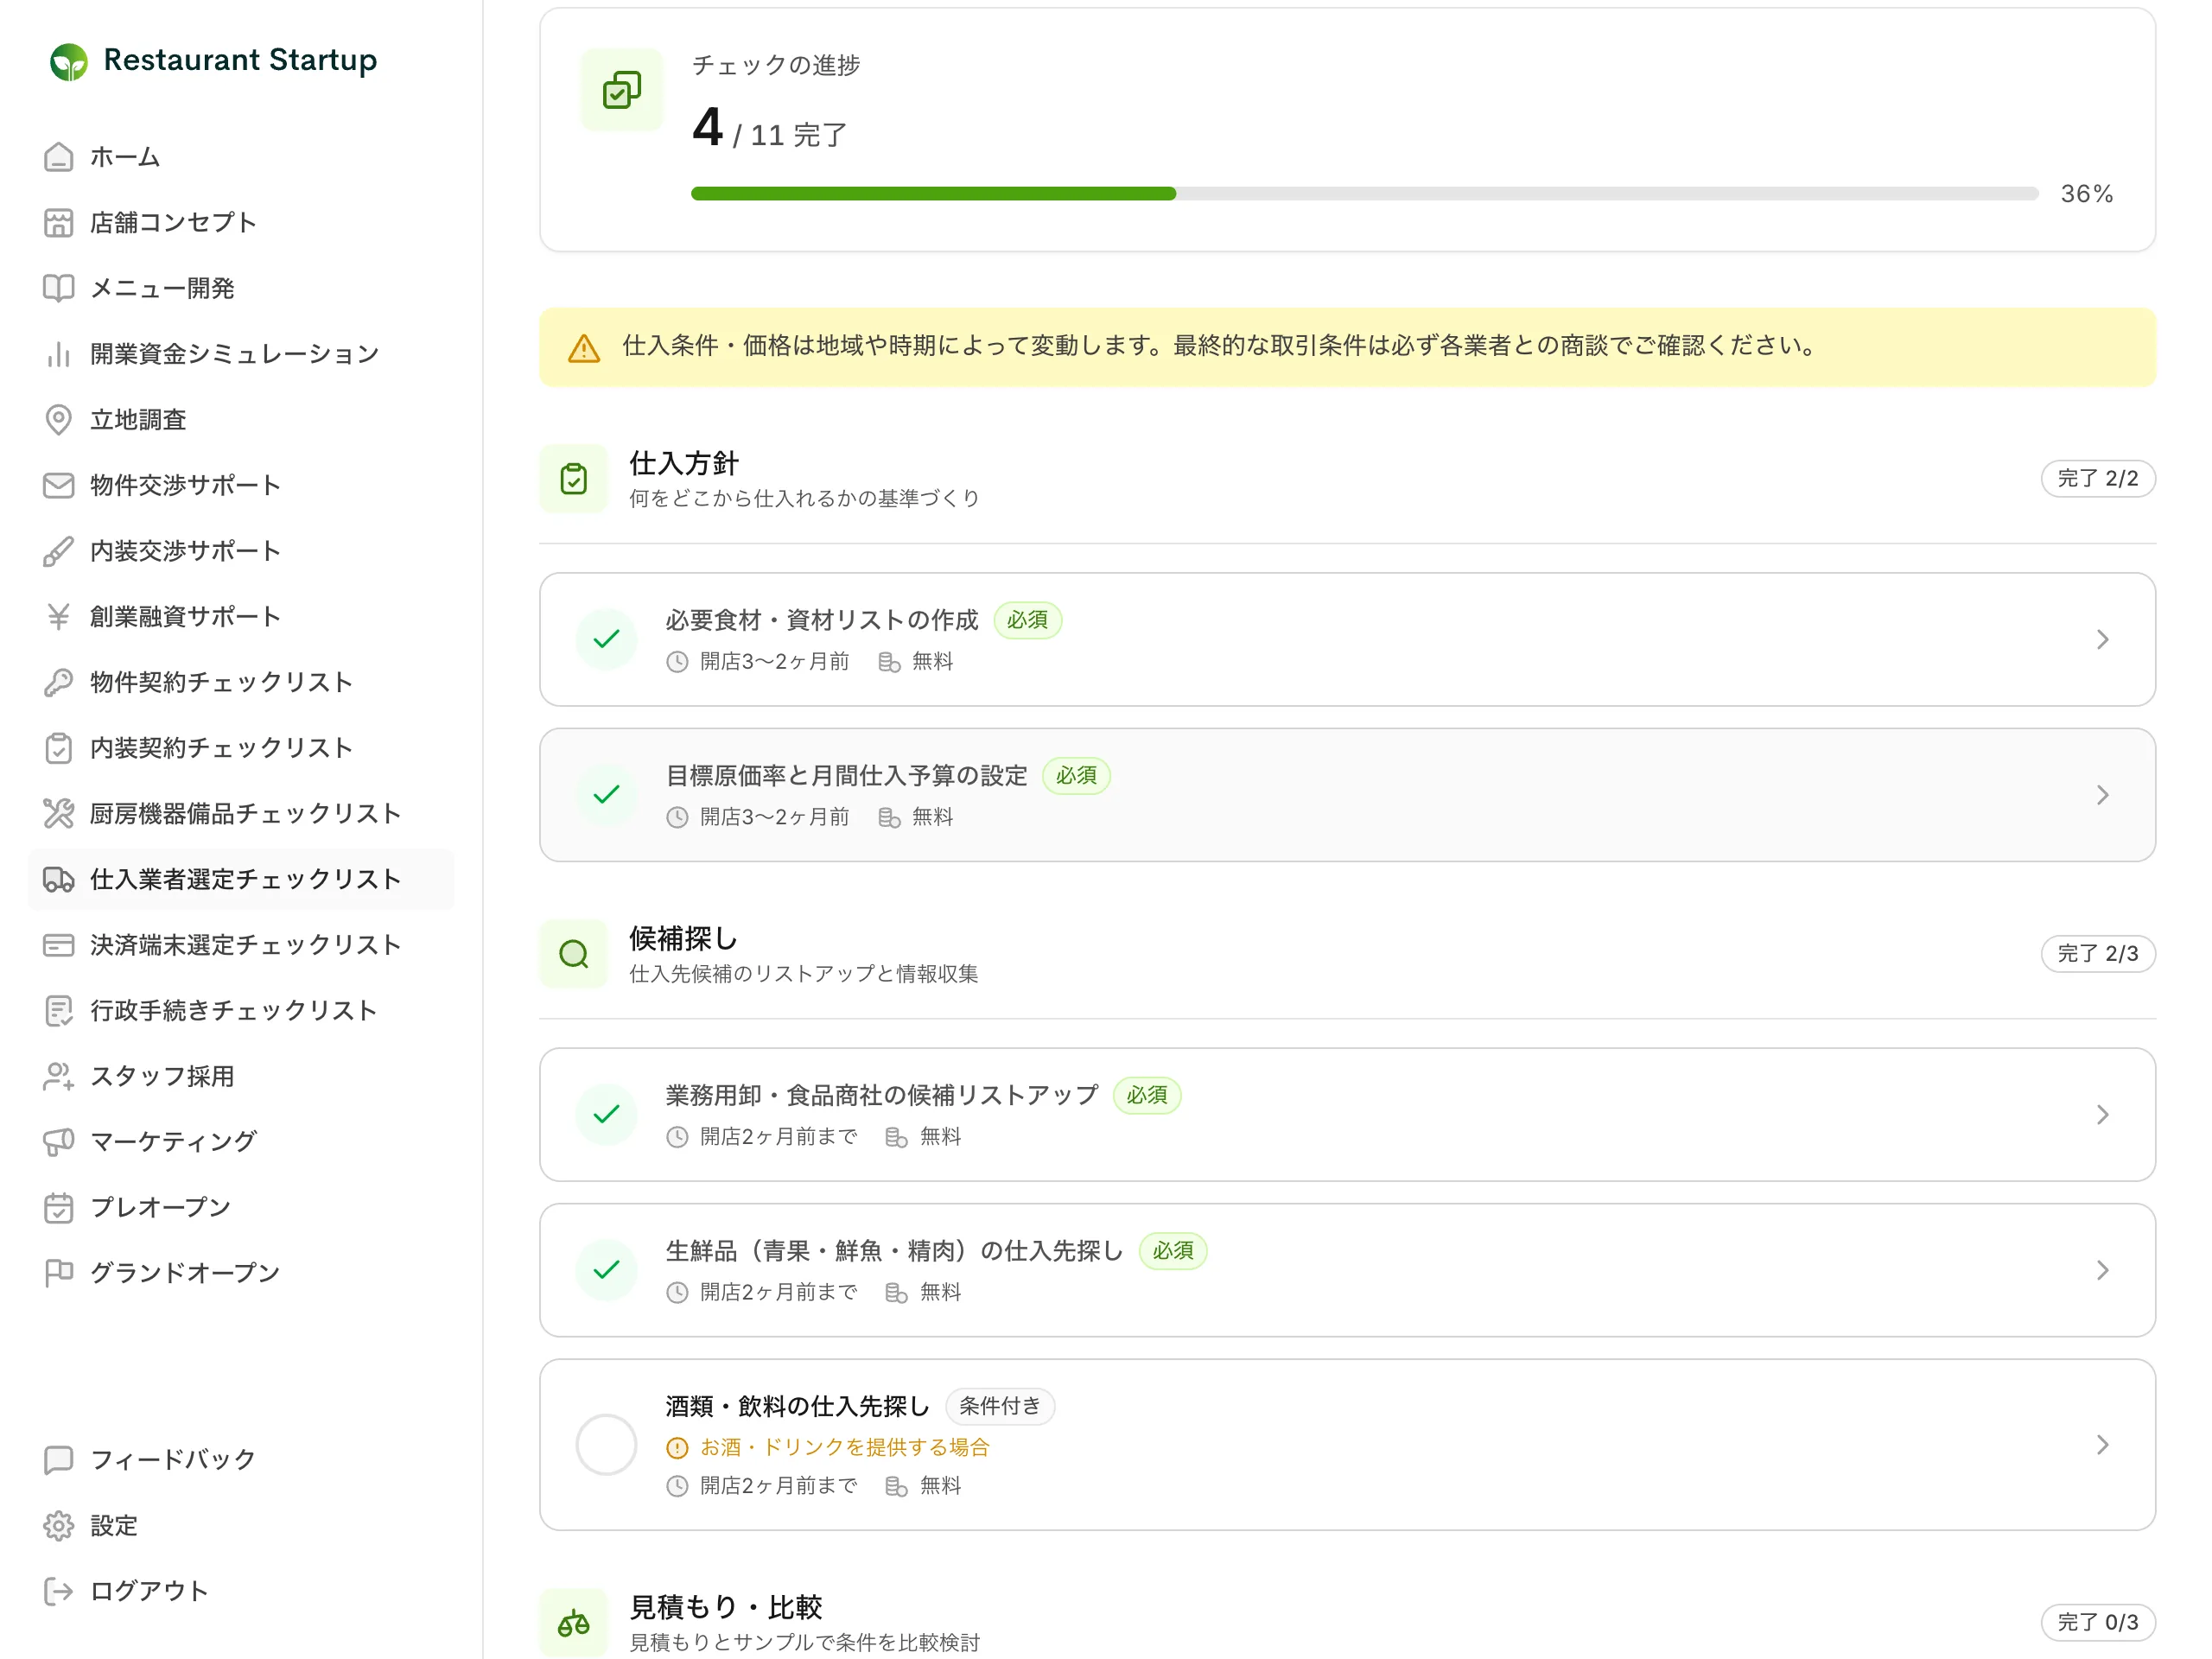Click the truck icon beside 仕入業者選定チェックリスト

[59, 879]
